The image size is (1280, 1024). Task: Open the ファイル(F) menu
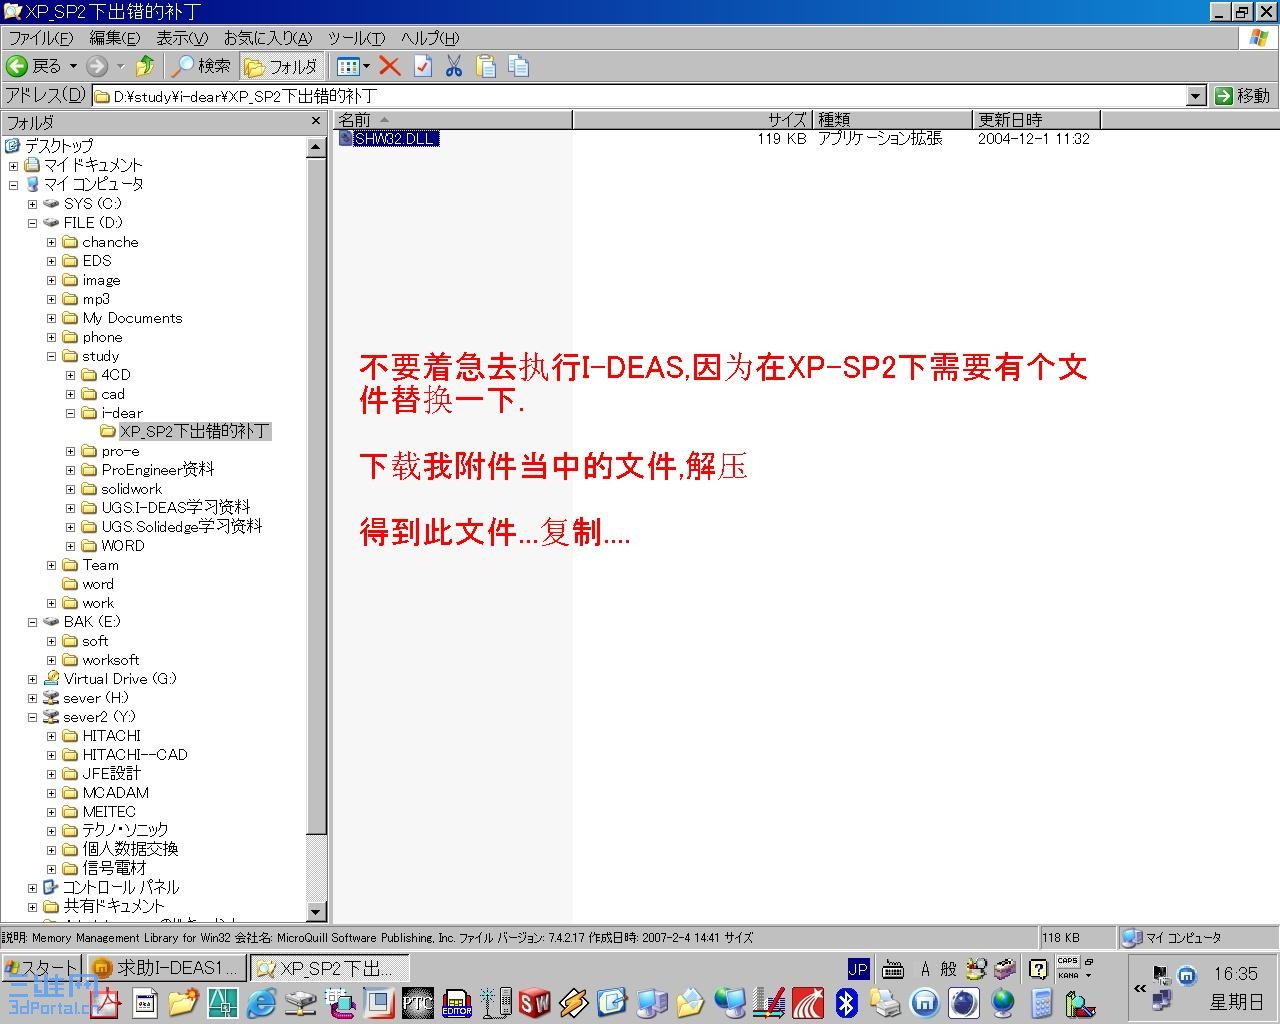click(41, 38)
